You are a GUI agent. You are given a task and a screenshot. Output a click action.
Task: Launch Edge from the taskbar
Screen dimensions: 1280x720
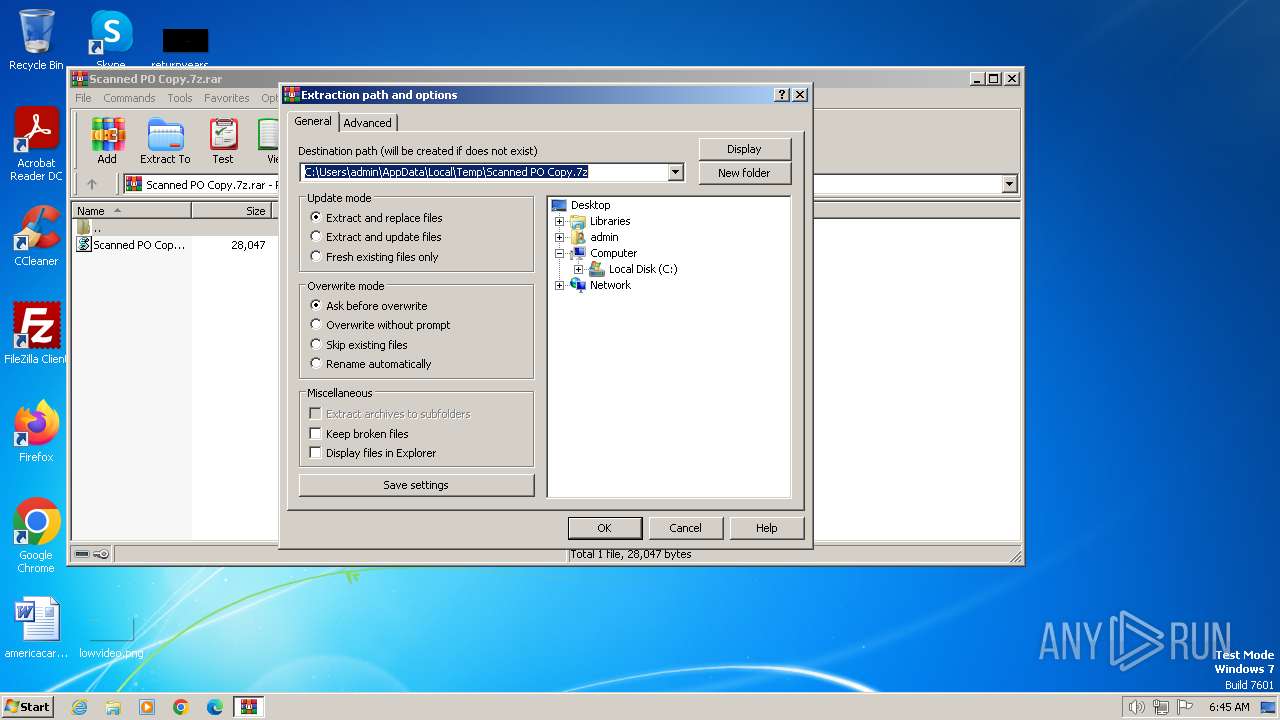point(215,707)
